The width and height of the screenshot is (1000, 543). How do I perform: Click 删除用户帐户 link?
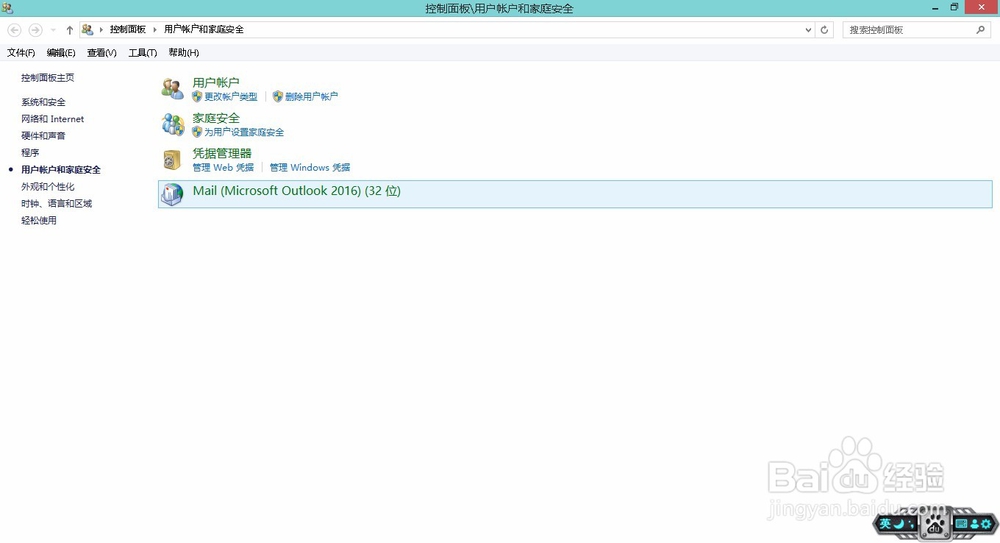[311, 96]
